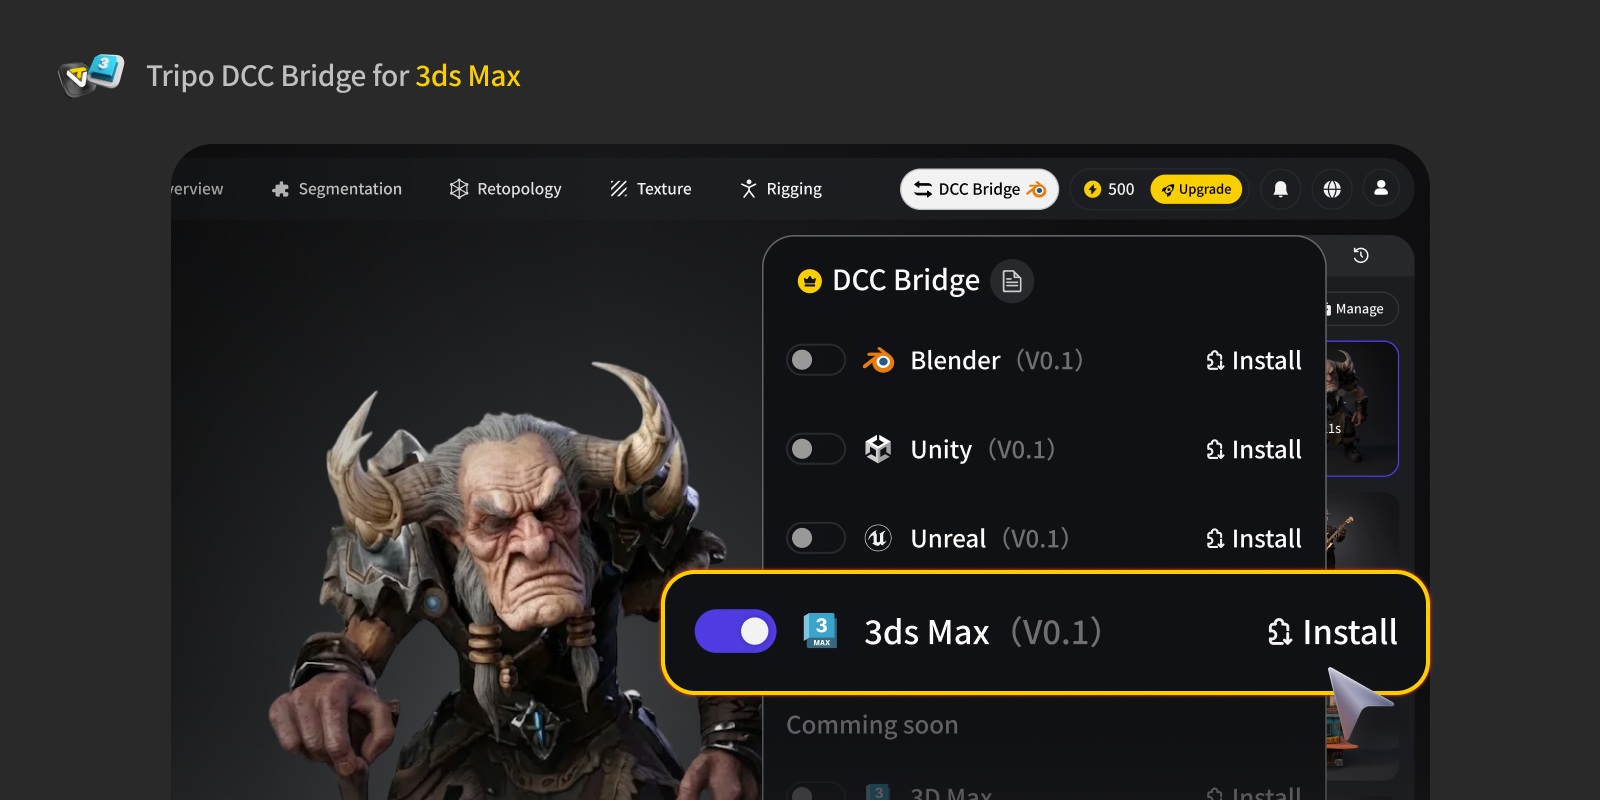Open the language globe icon
The width and height of the screenshot is (1600, 800).
1332,189
